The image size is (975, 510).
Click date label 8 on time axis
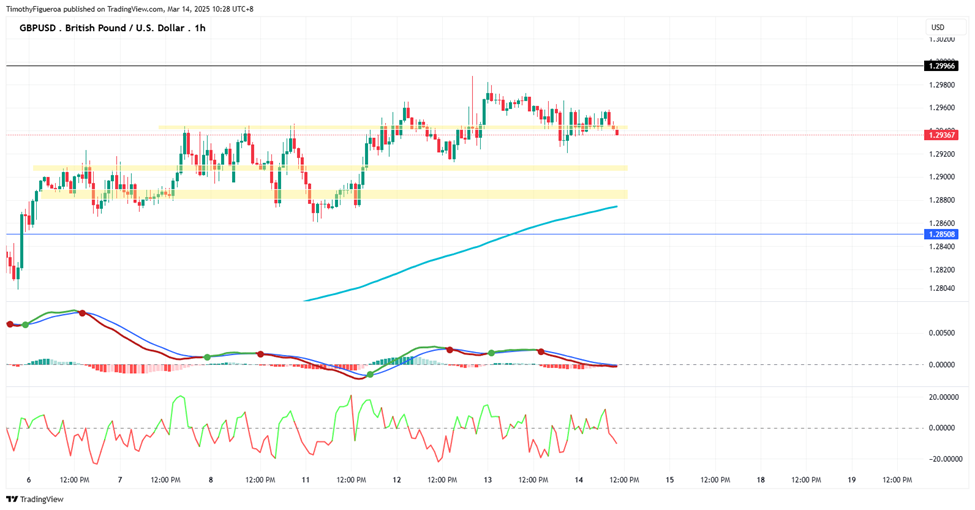[x=211, y=480]
